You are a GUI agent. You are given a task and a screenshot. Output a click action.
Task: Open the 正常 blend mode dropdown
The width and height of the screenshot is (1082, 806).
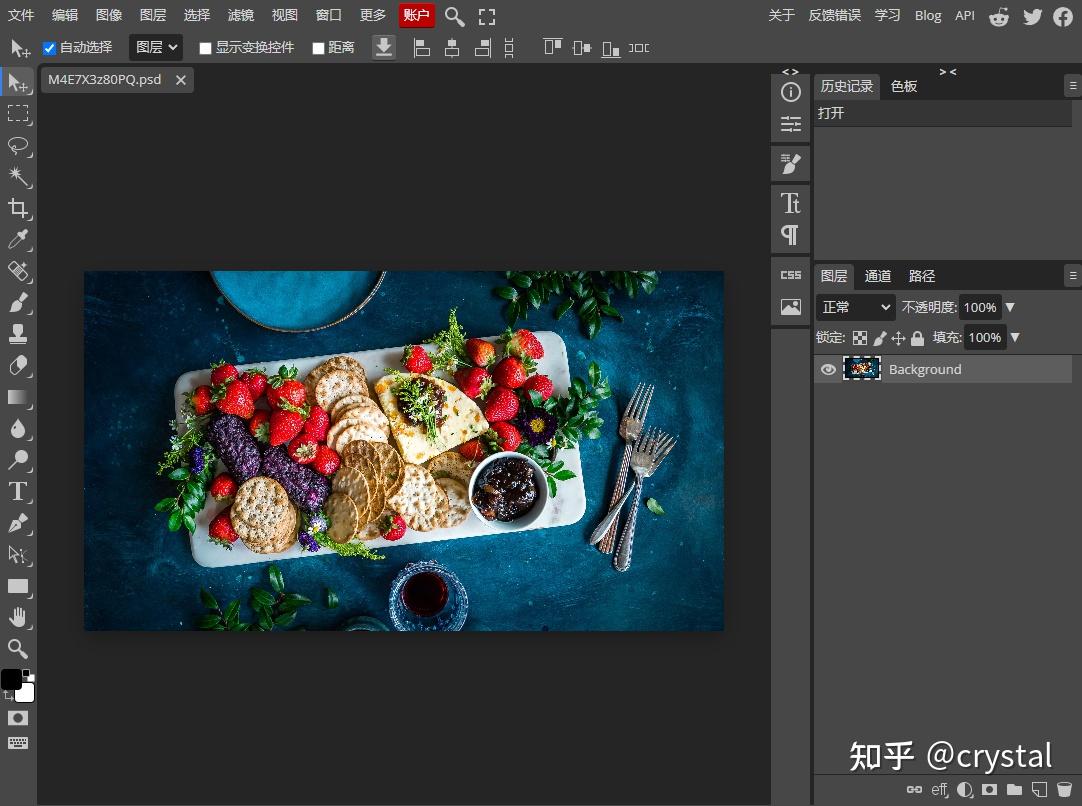[x=856, y=307]
